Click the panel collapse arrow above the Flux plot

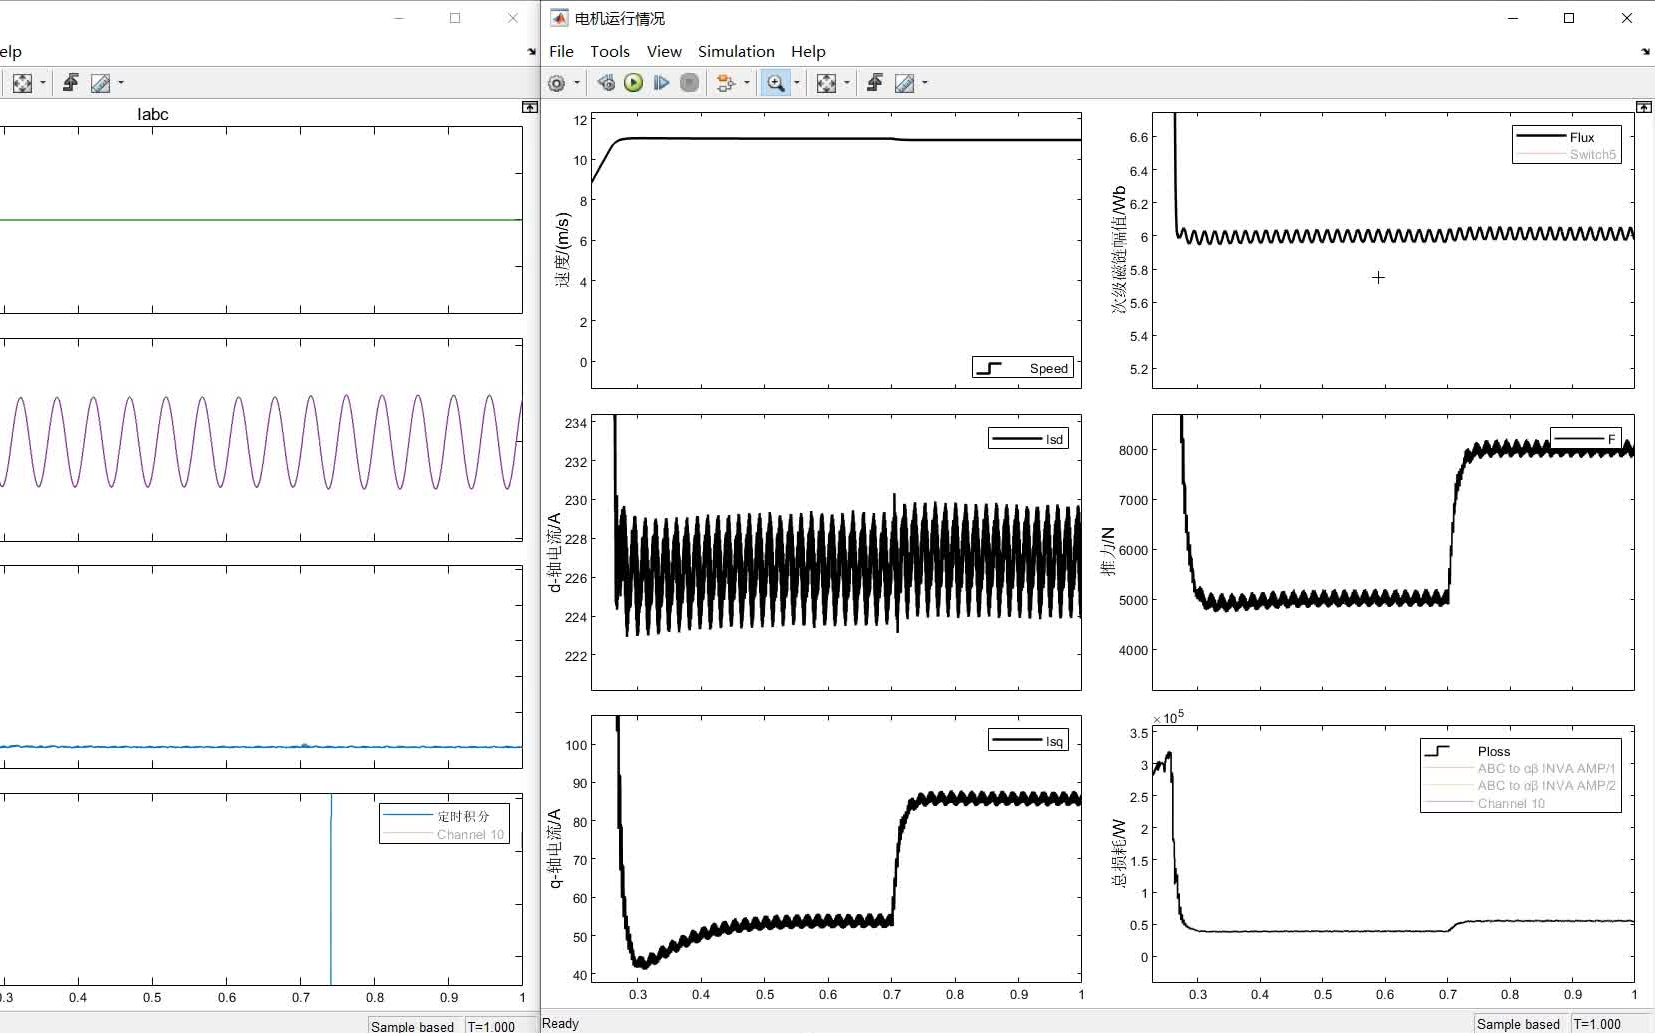tap(1644, 106)
